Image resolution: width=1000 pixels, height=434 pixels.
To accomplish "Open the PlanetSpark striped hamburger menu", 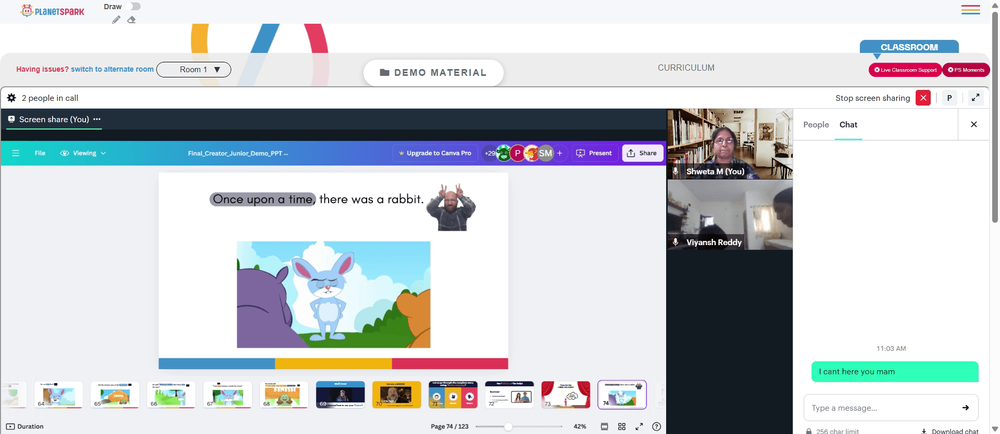I will pyautogui.click(x=971, y=10).
